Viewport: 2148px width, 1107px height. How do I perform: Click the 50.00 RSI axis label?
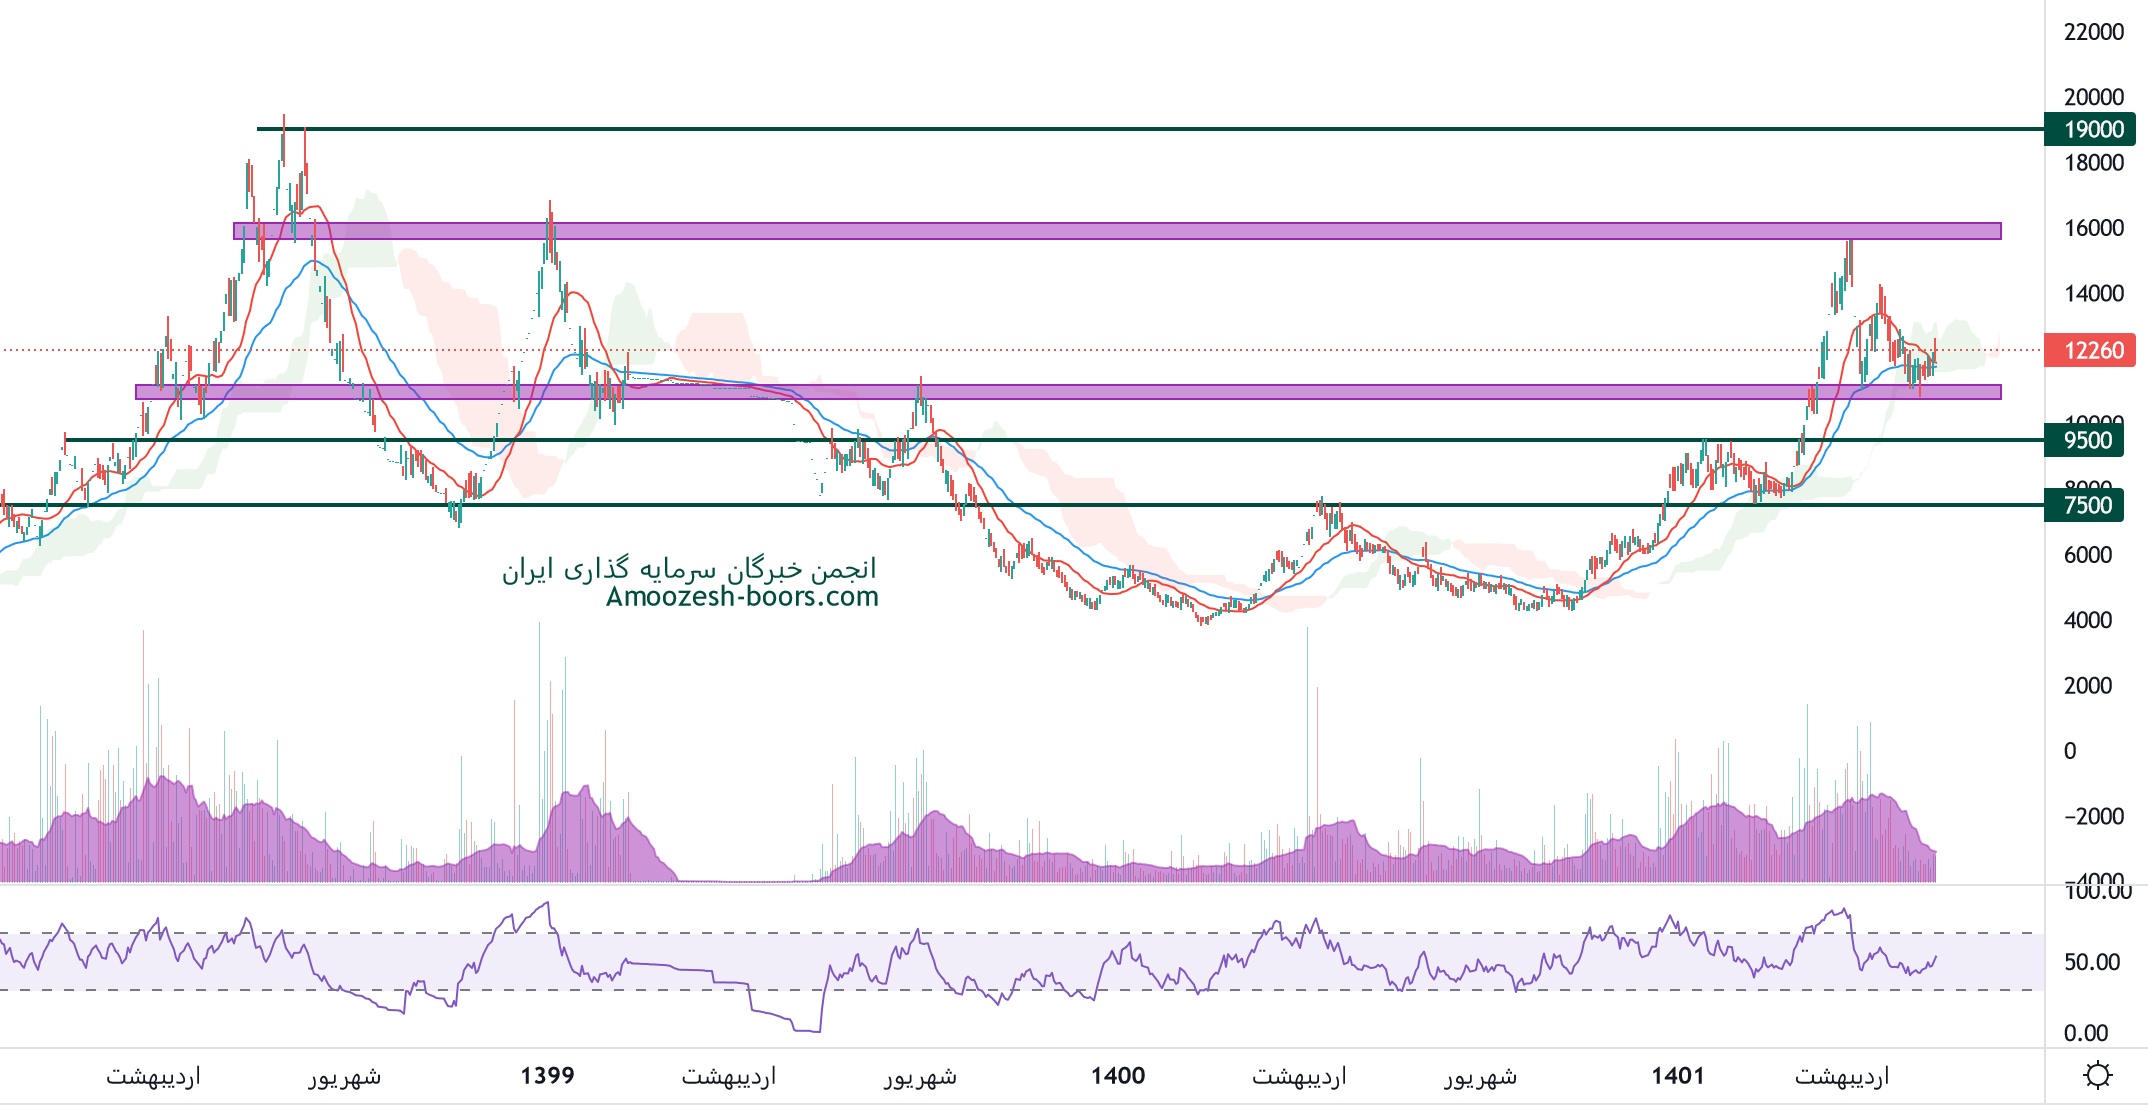pyautogui.click(x=2091, y=962)
